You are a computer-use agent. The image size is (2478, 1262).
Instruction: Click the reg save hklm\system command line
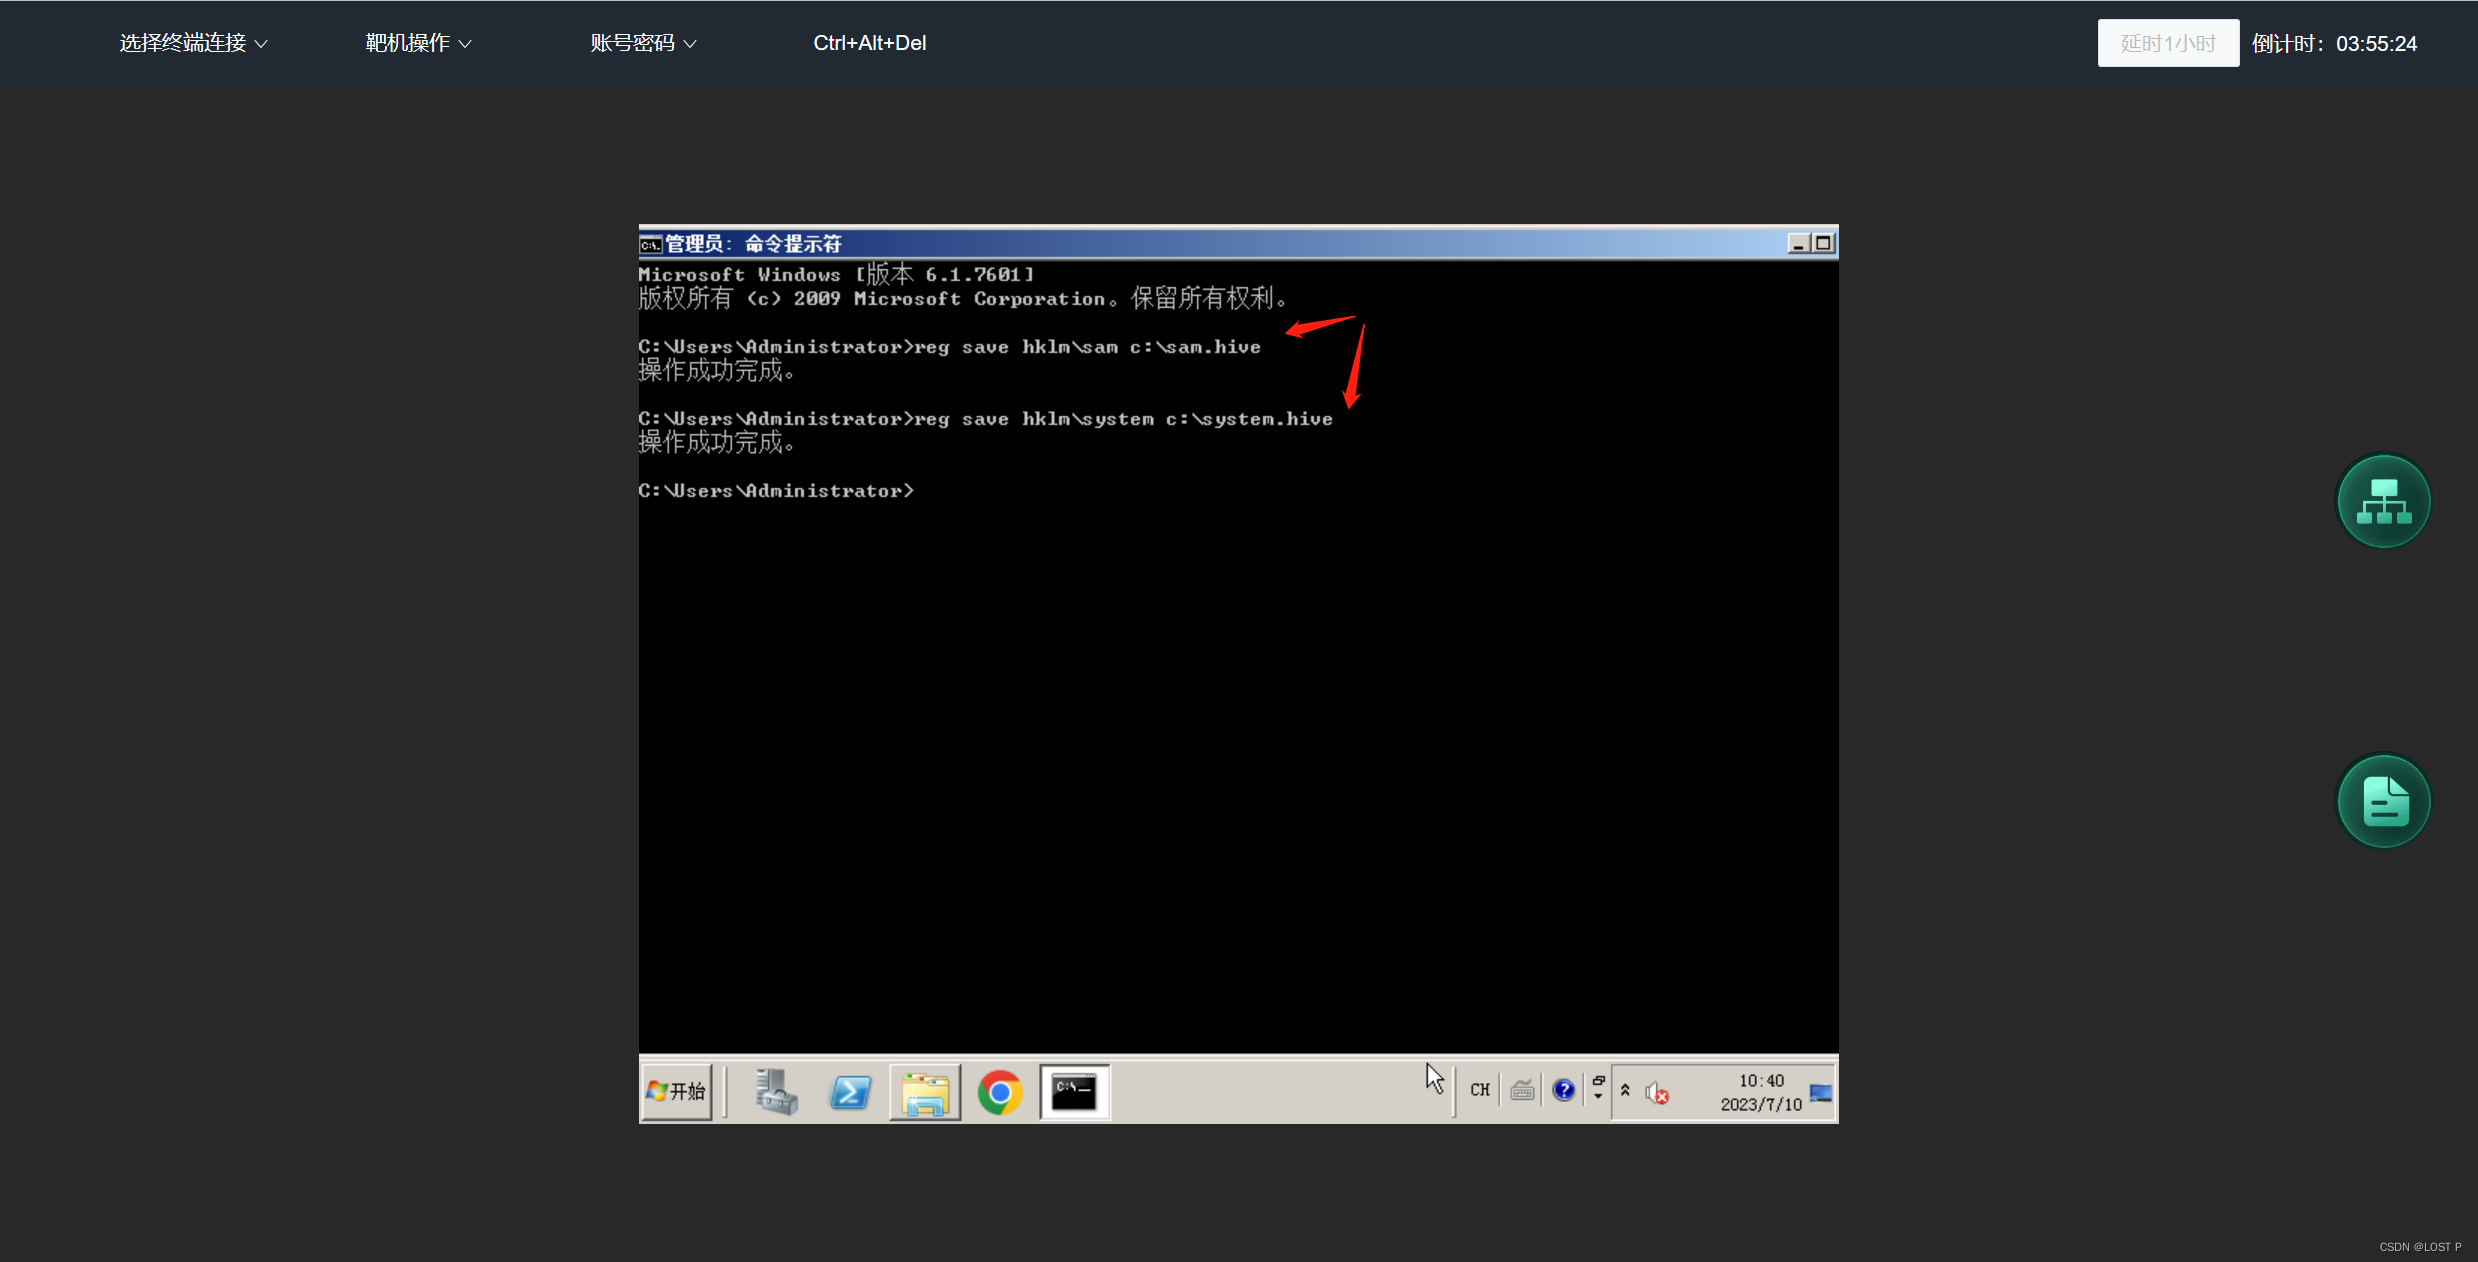(985, 419)
